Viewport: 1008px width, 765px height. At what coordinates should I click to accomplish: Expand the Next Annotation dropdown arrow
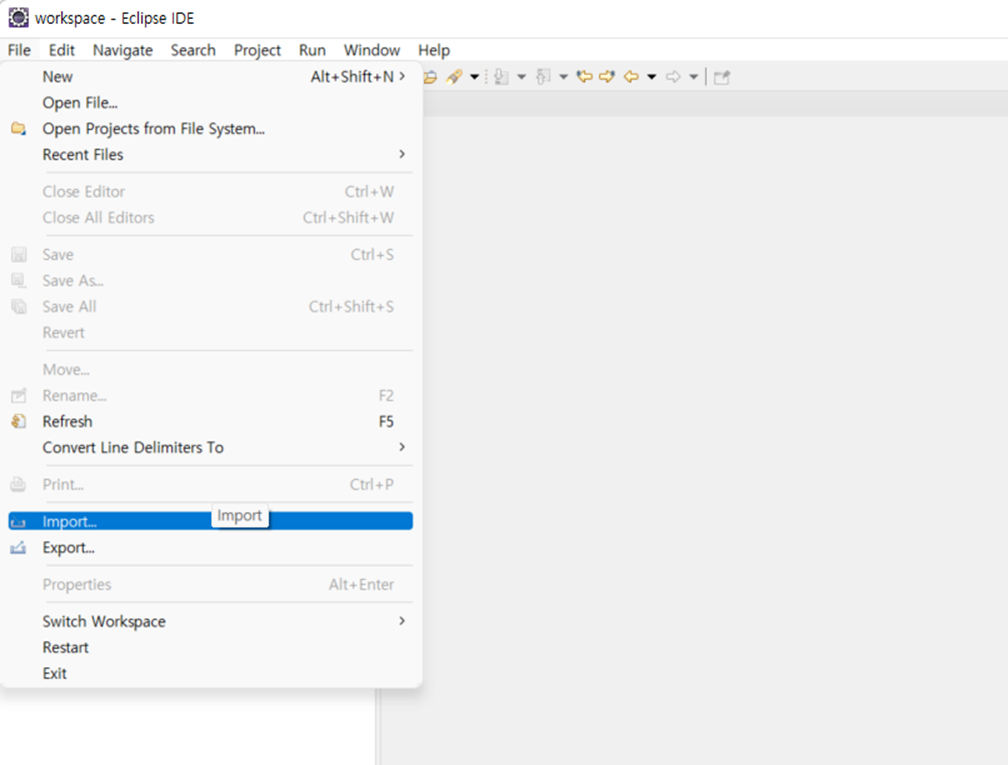(x=521, y=77)
